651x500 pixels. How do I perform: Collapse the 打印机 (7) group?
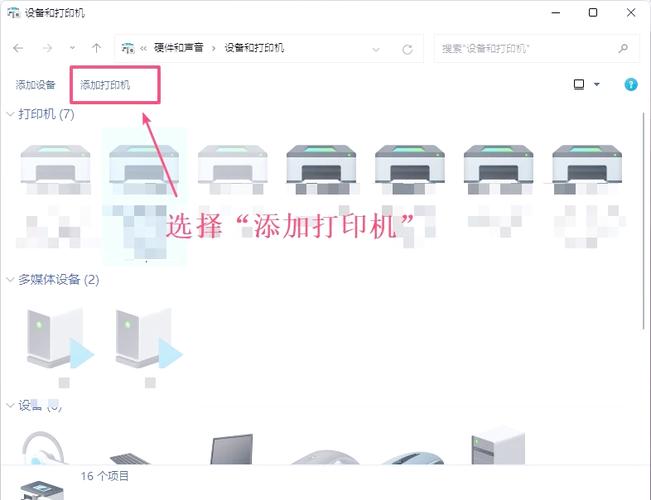coord(10,114)
